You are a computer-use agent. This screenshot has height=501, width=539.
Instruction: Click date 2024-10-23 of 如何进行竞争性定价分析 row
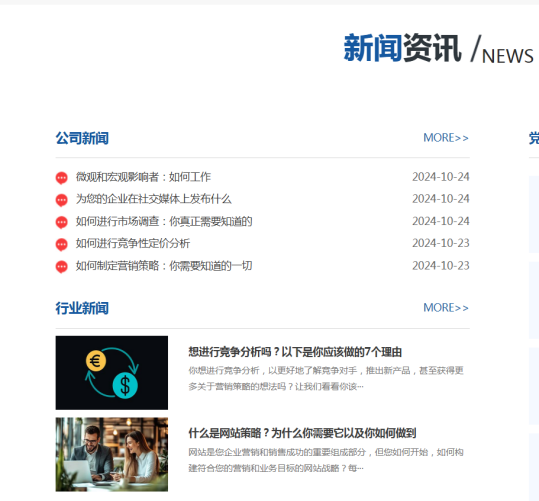pos(441,243)
